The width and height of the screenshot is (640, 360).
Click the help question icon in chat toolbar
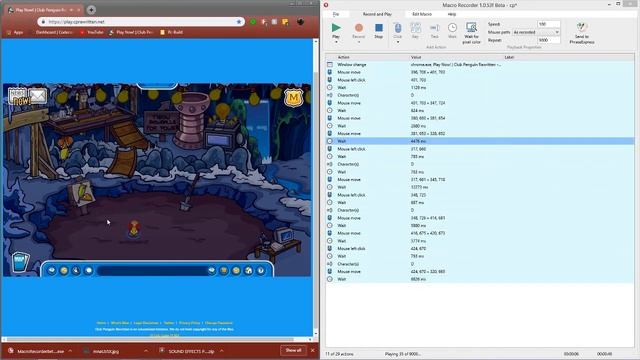(x=261, y=270)
